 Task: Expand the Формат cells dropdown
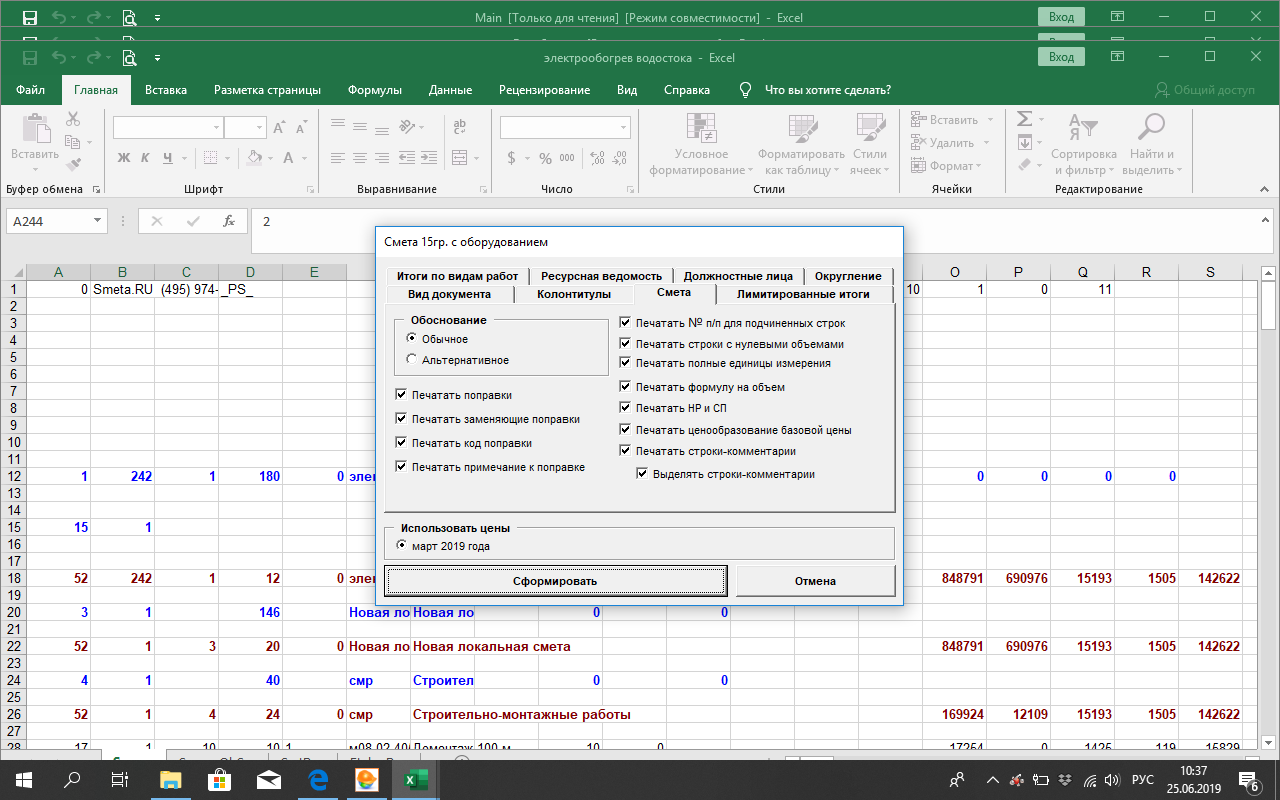[x=979, y=166]
